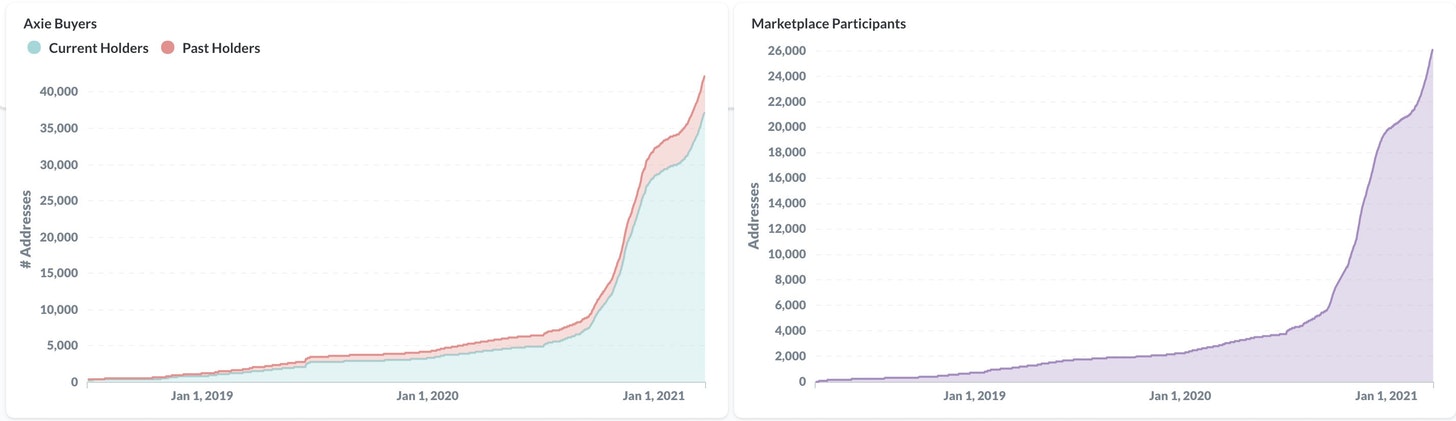Viewport: 1456px width, 421px height.
Task: Click the 40,000 y-axis label
Action: pyautogui.click(x=57, y=92)
